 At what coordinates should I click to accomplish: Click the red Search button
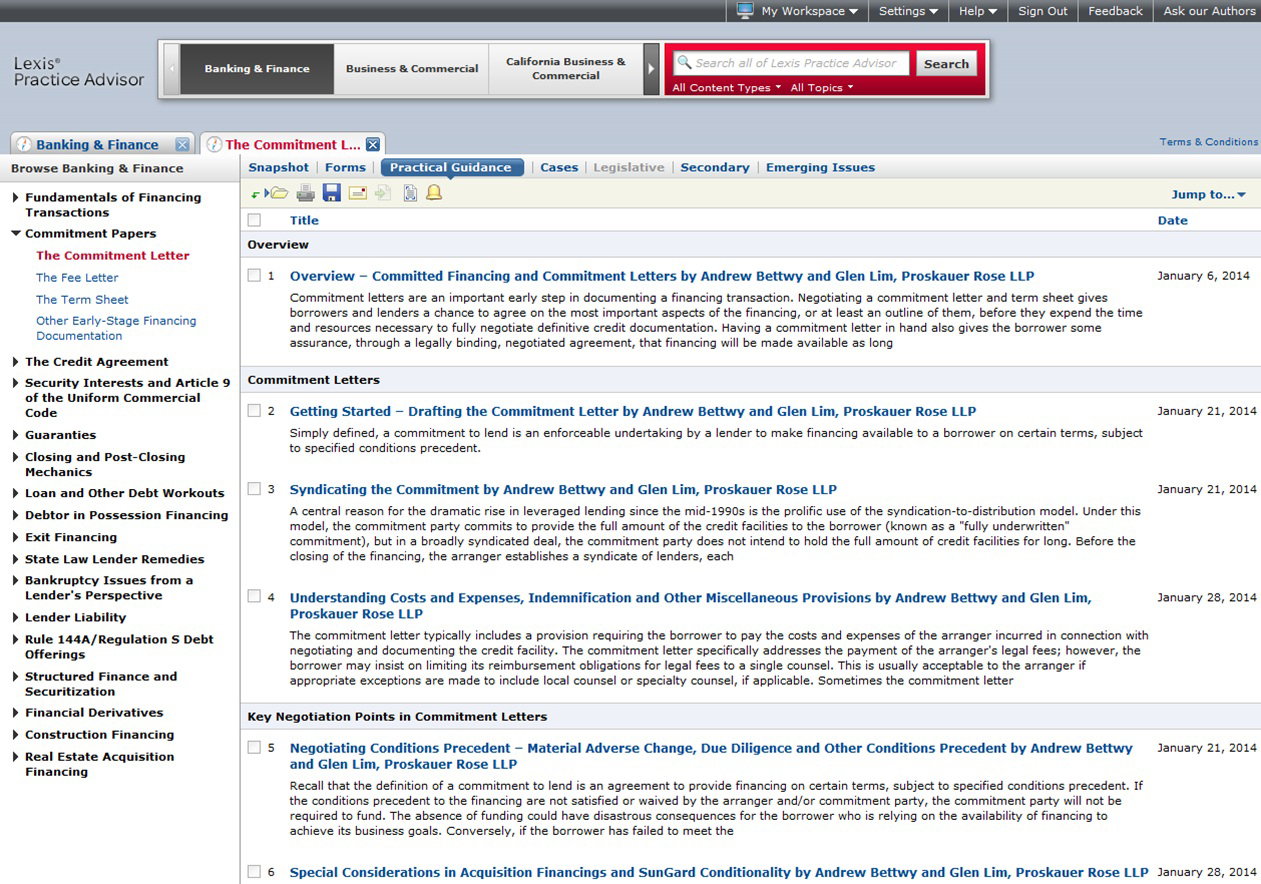point(946,64)
